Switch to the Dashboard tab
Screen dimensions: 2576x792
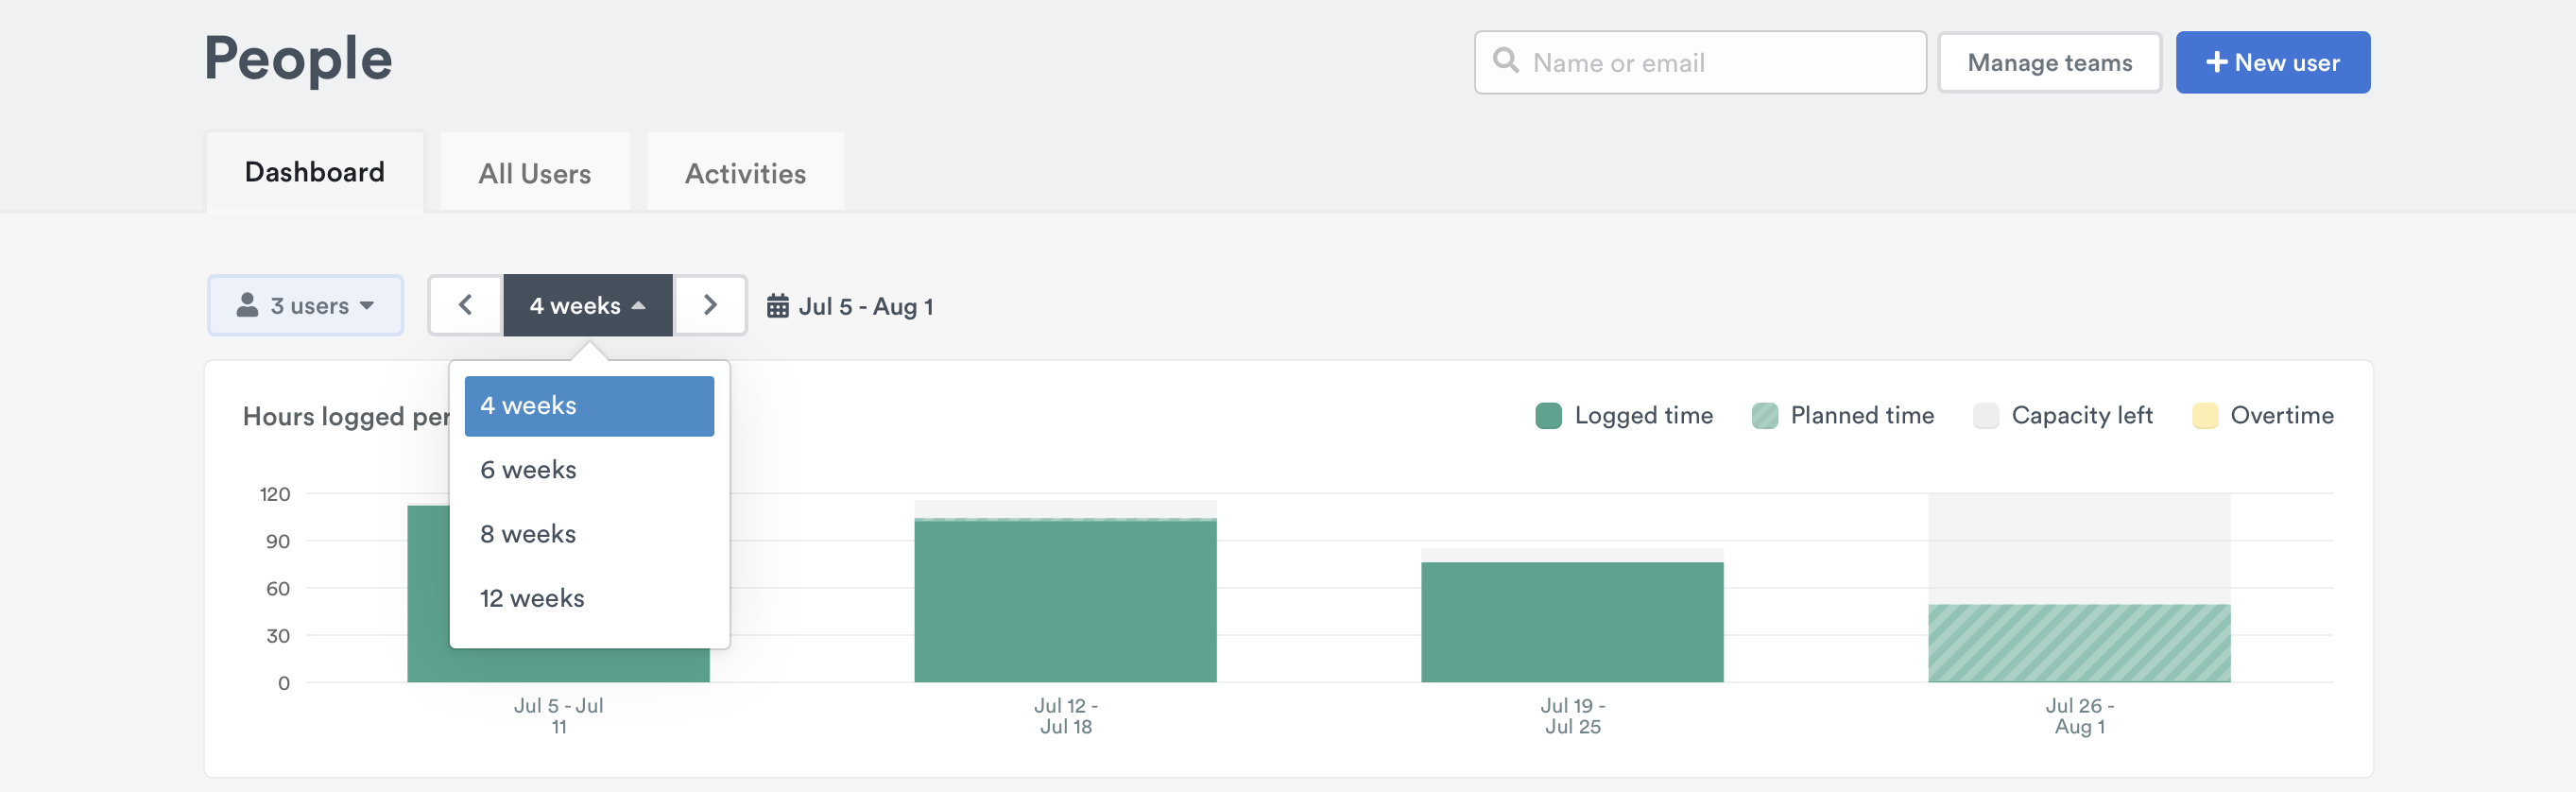315,172
